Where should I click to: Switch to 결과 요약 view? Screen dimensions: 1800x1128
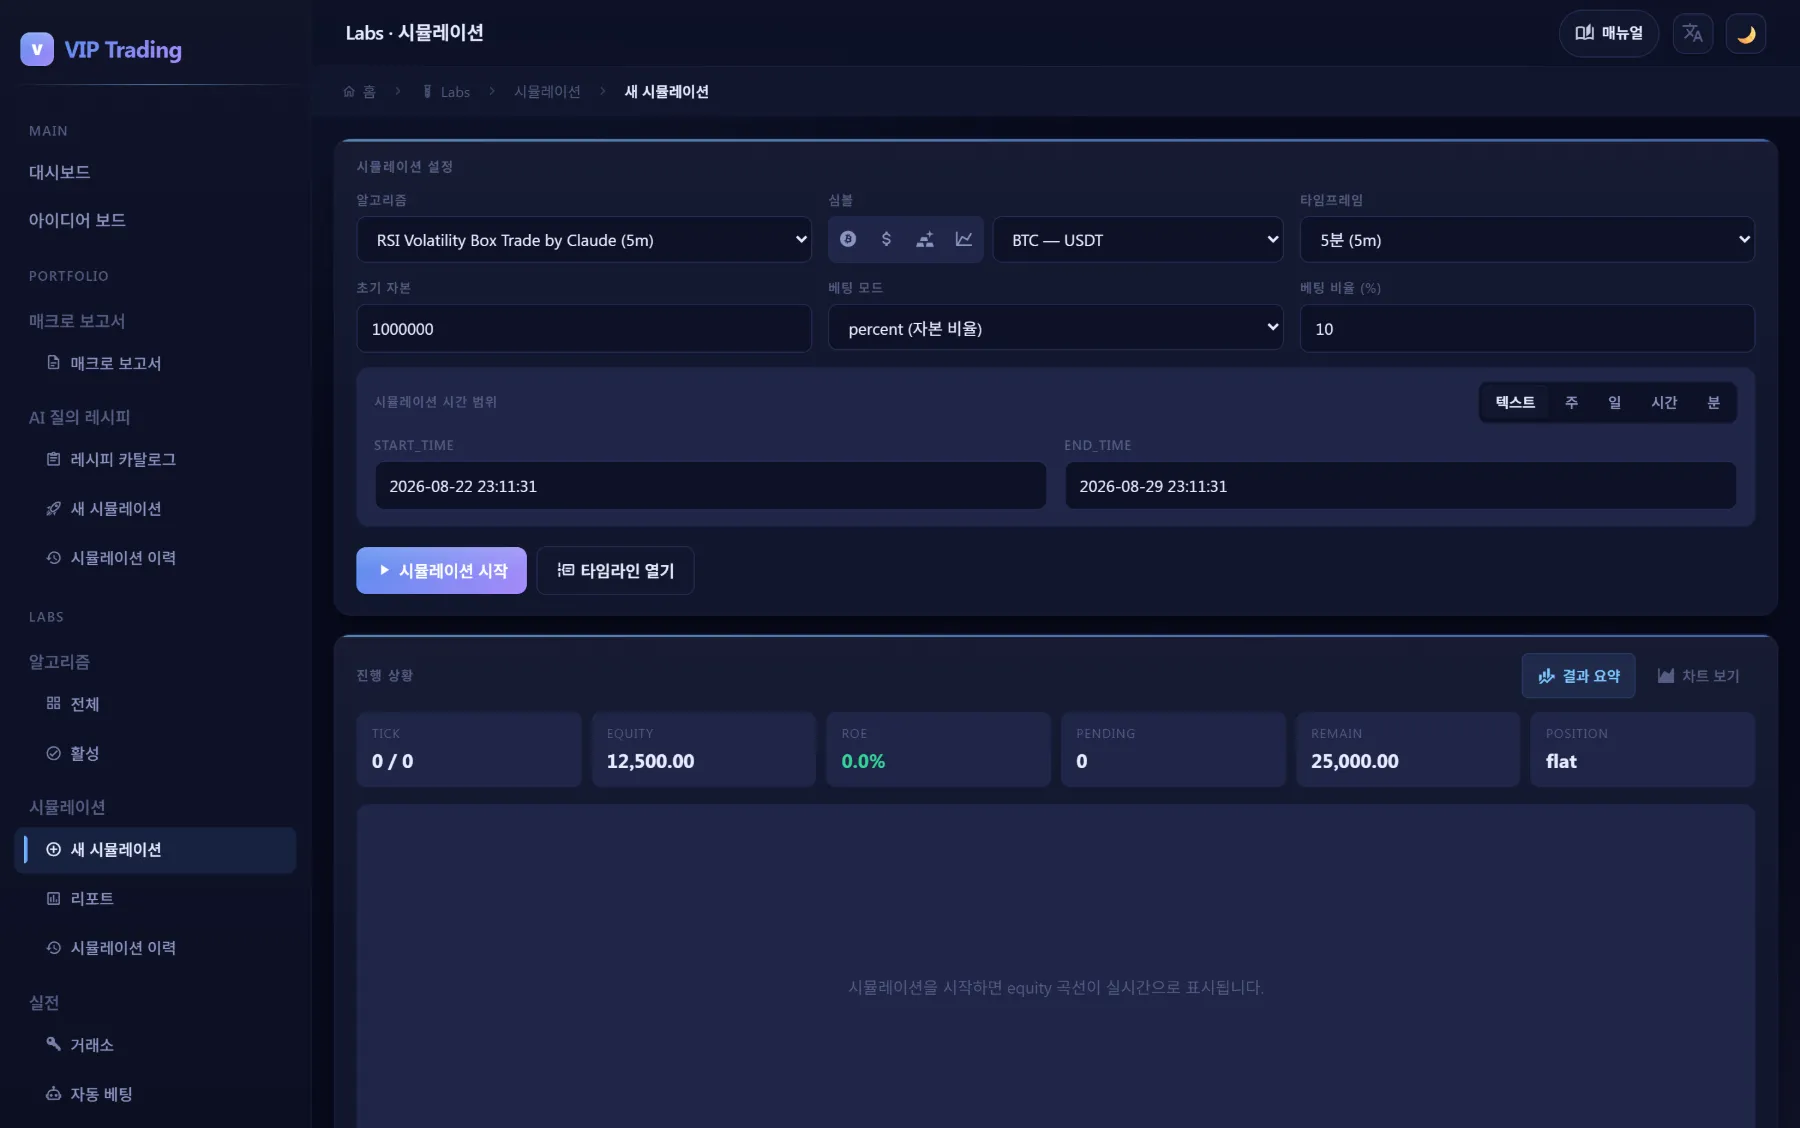1579,676
